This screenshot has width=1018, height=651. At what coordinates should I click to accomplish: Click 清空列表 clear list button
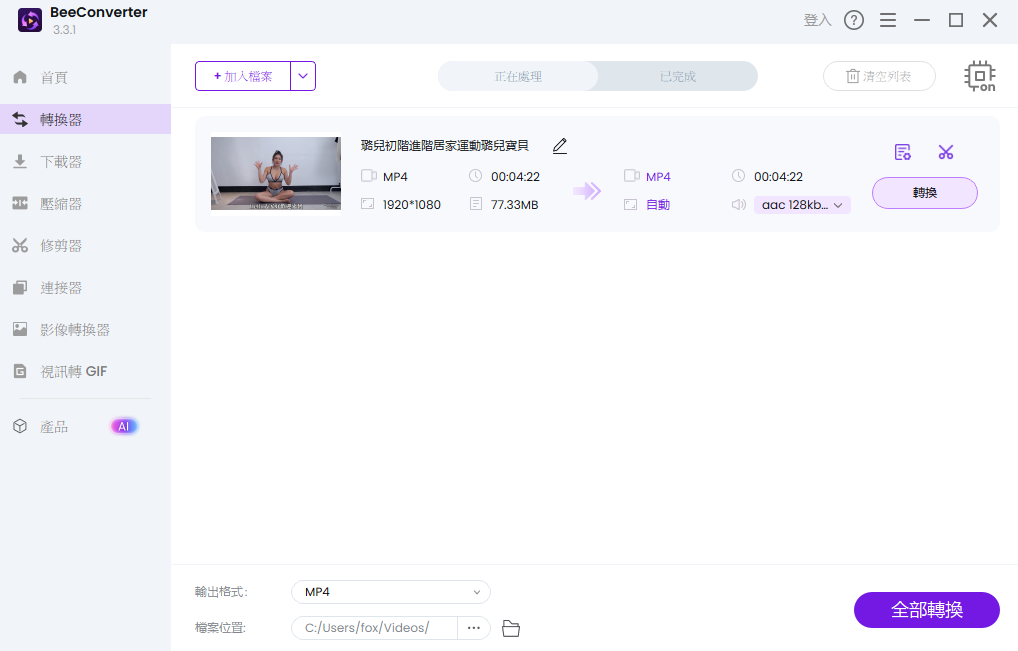(879, 76)
